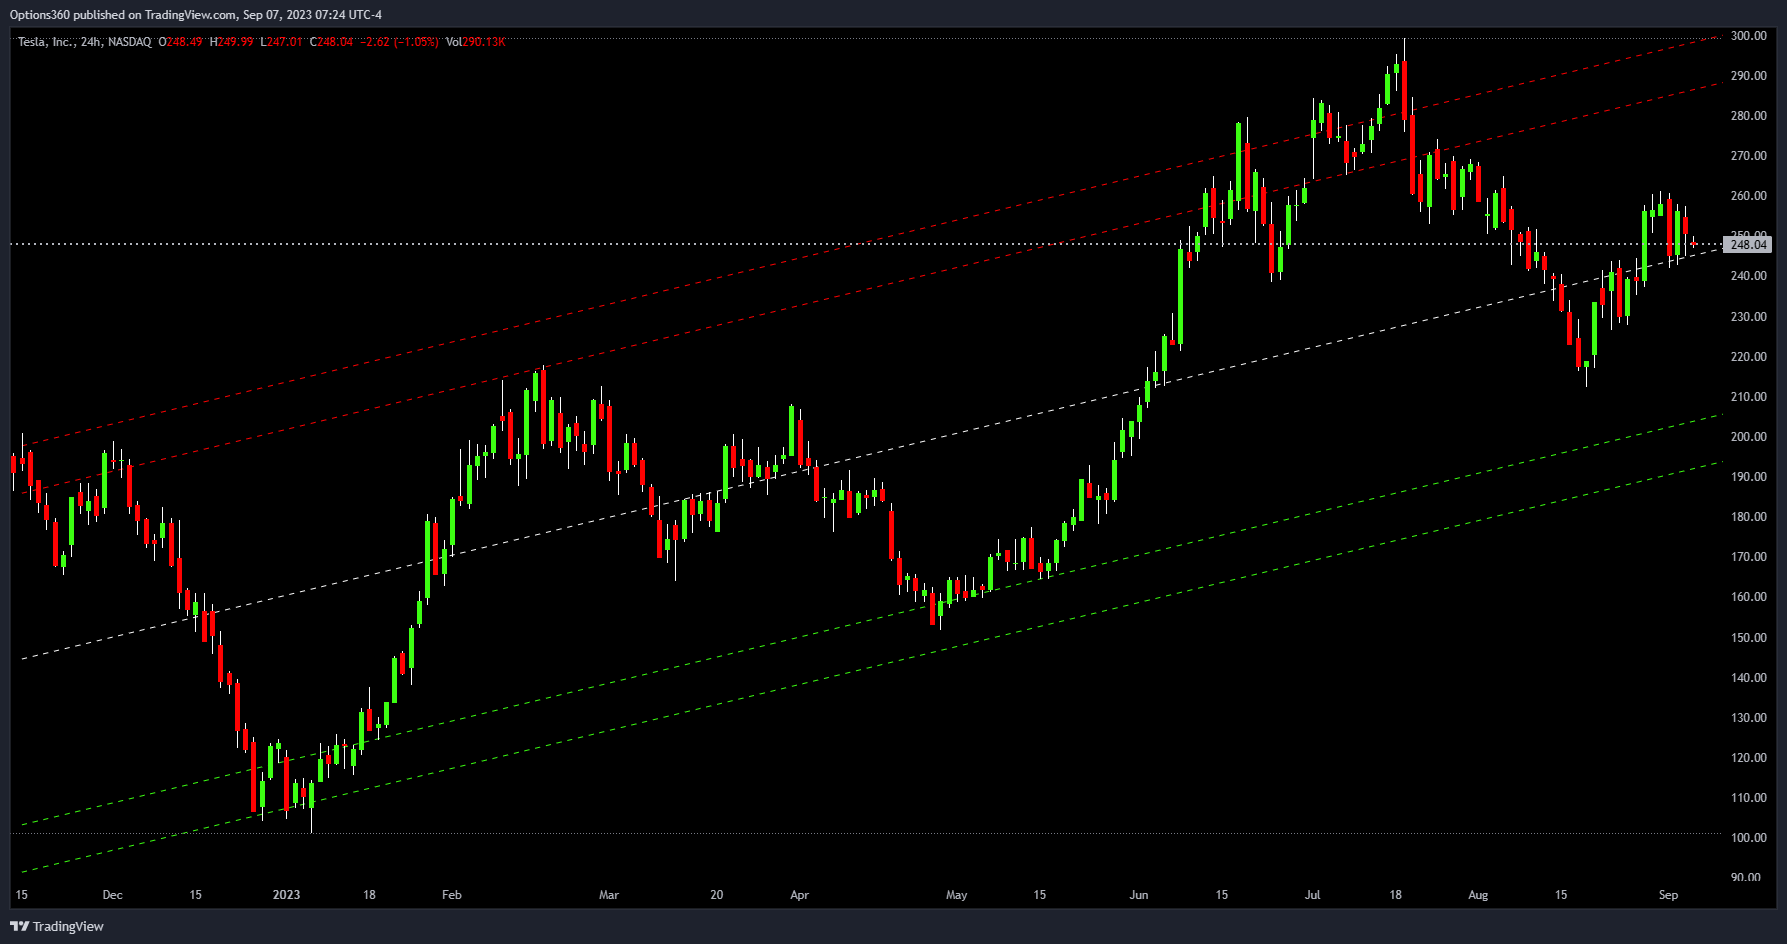This screenshot has height=944, width=1787.
Task: Click the 160.00 price axis label
Action: click(x=1749, y=597)
